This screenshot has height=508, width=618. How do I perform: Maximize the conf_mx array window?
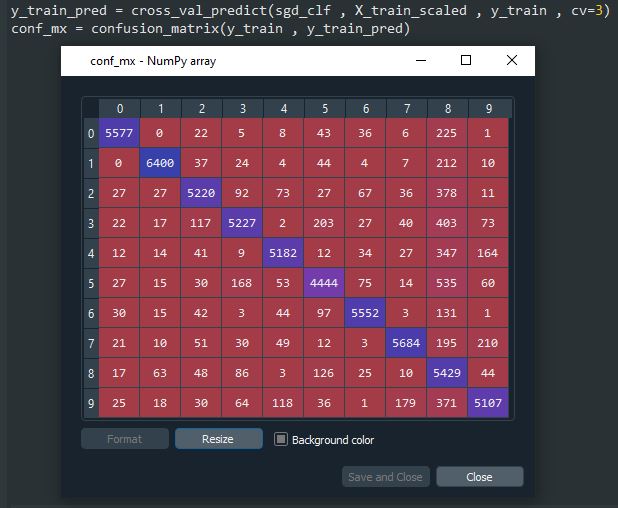tap(465, 61)
